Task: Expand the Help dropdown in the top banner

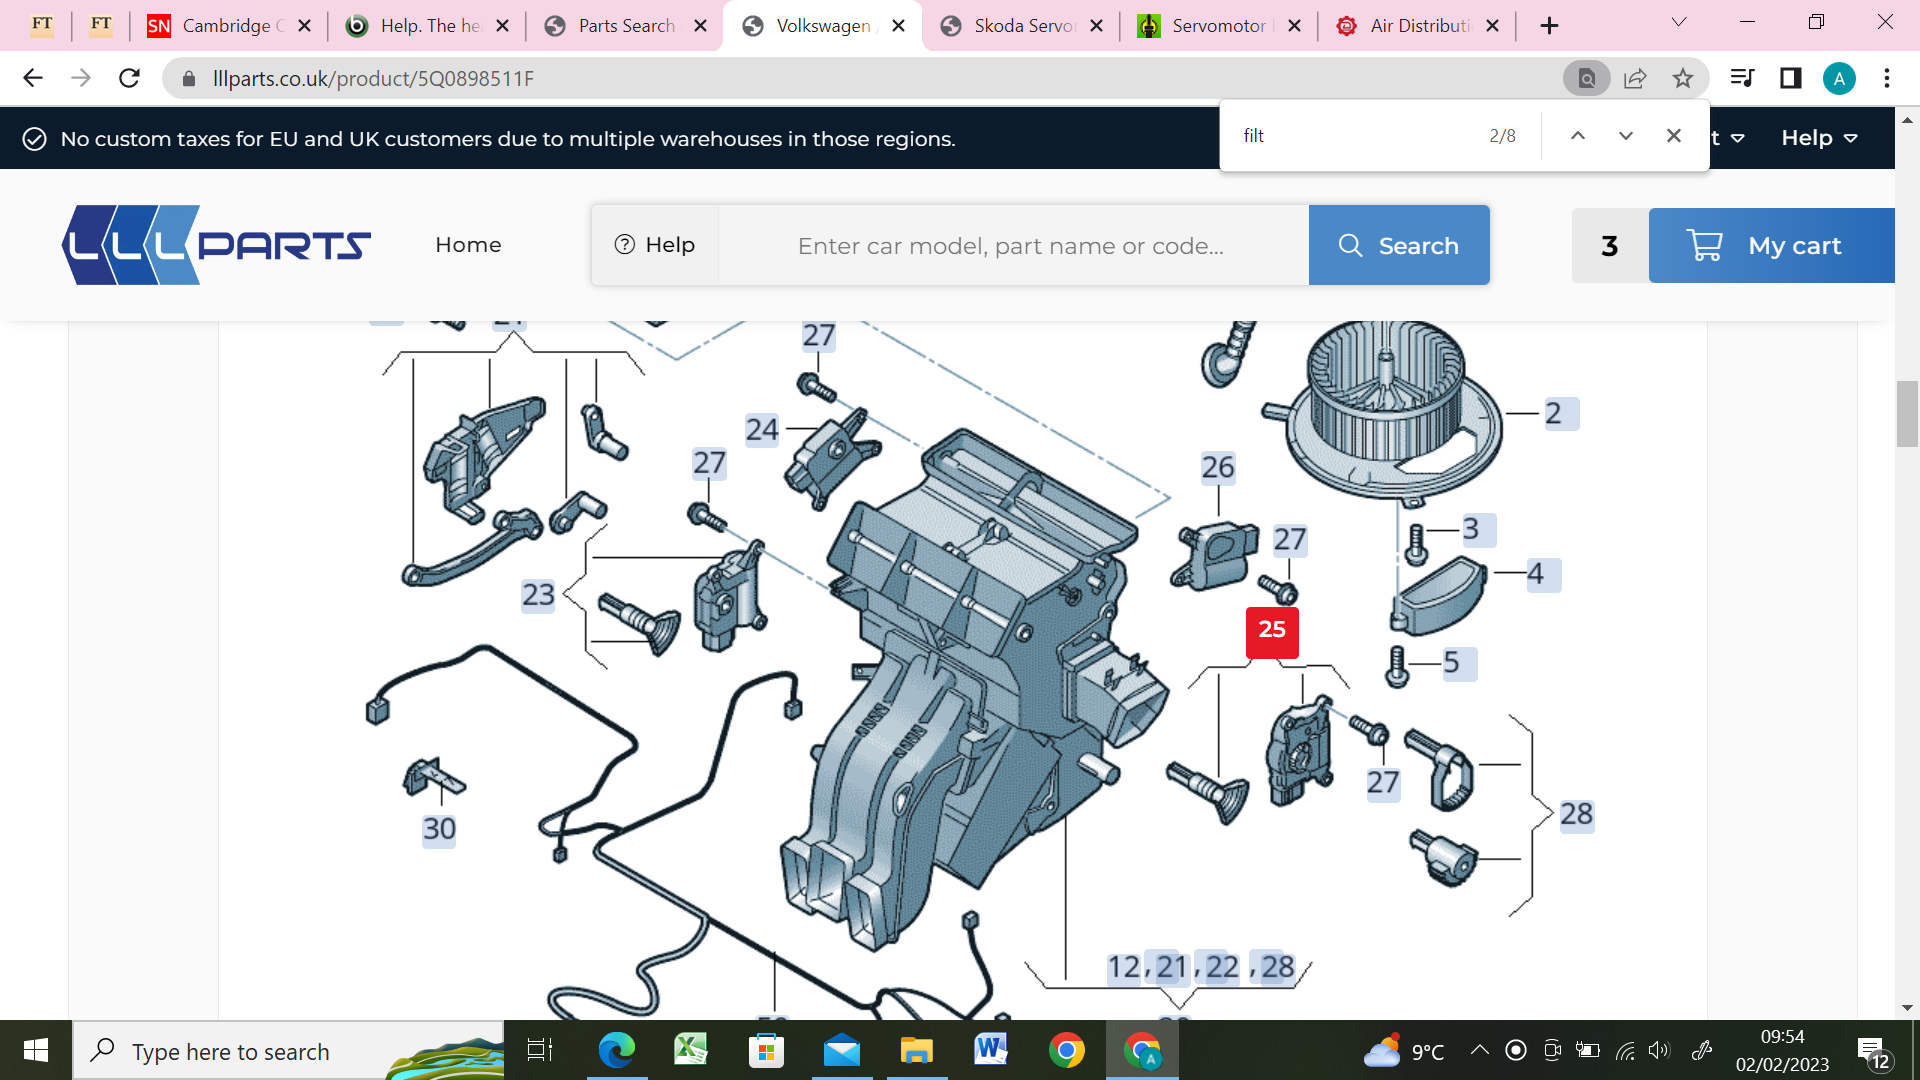Action: coord(1819,138)
